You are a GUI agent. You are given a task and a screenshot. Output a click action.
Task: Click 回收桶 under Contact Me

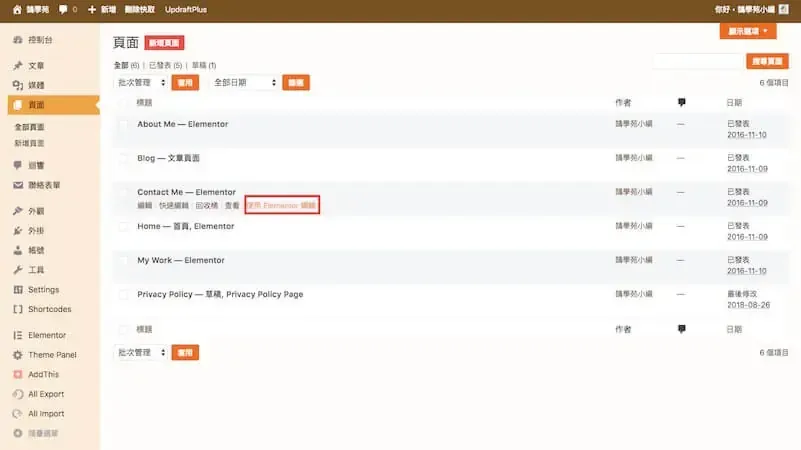[x=206, y=205]
